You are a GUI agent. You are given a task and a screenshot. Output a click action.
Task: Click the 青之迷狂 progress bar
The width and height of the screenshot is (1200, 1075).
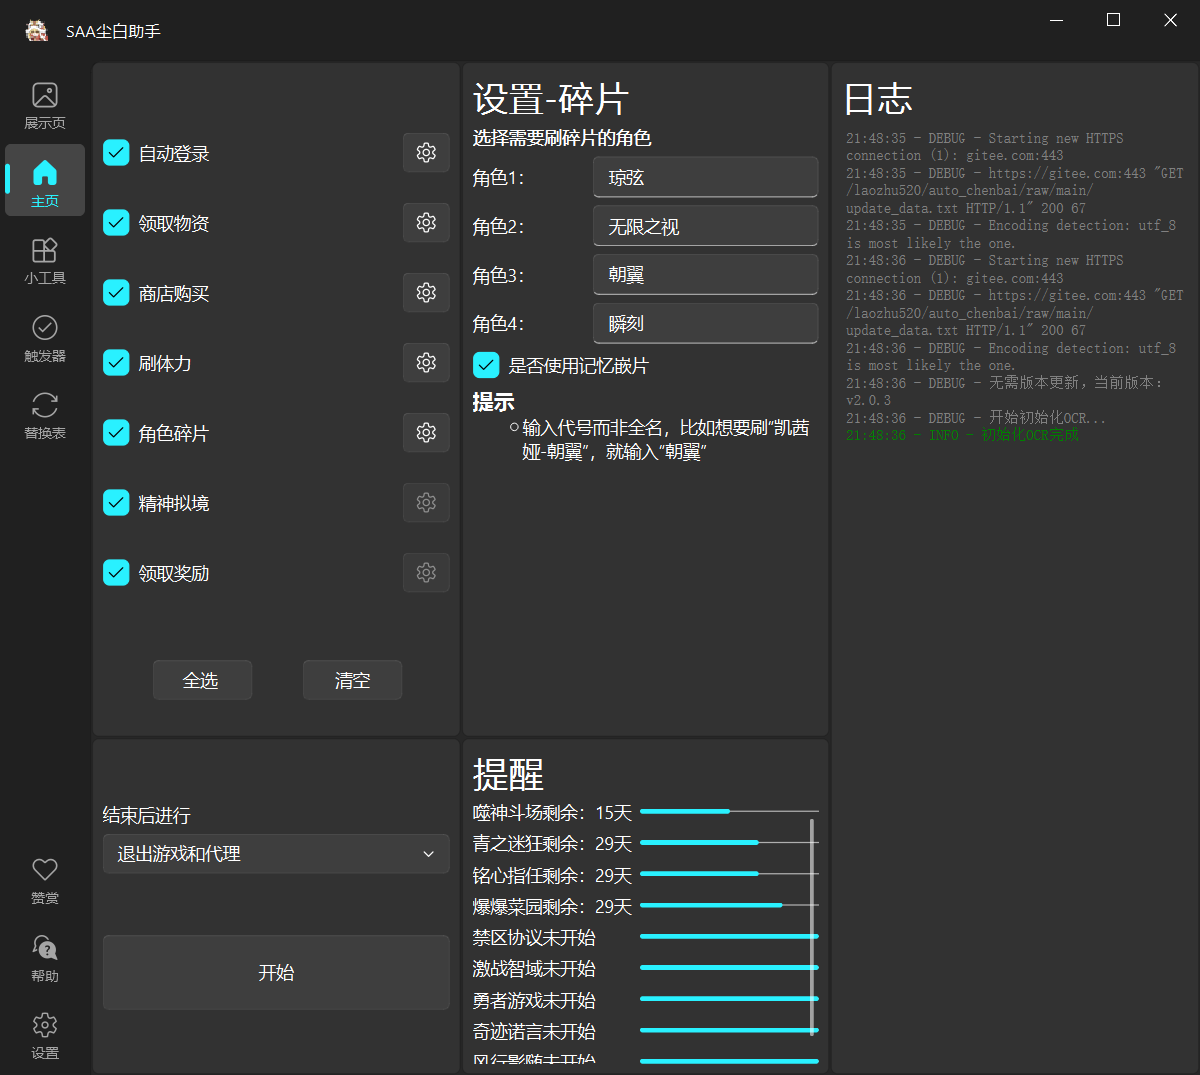point(729,843)
